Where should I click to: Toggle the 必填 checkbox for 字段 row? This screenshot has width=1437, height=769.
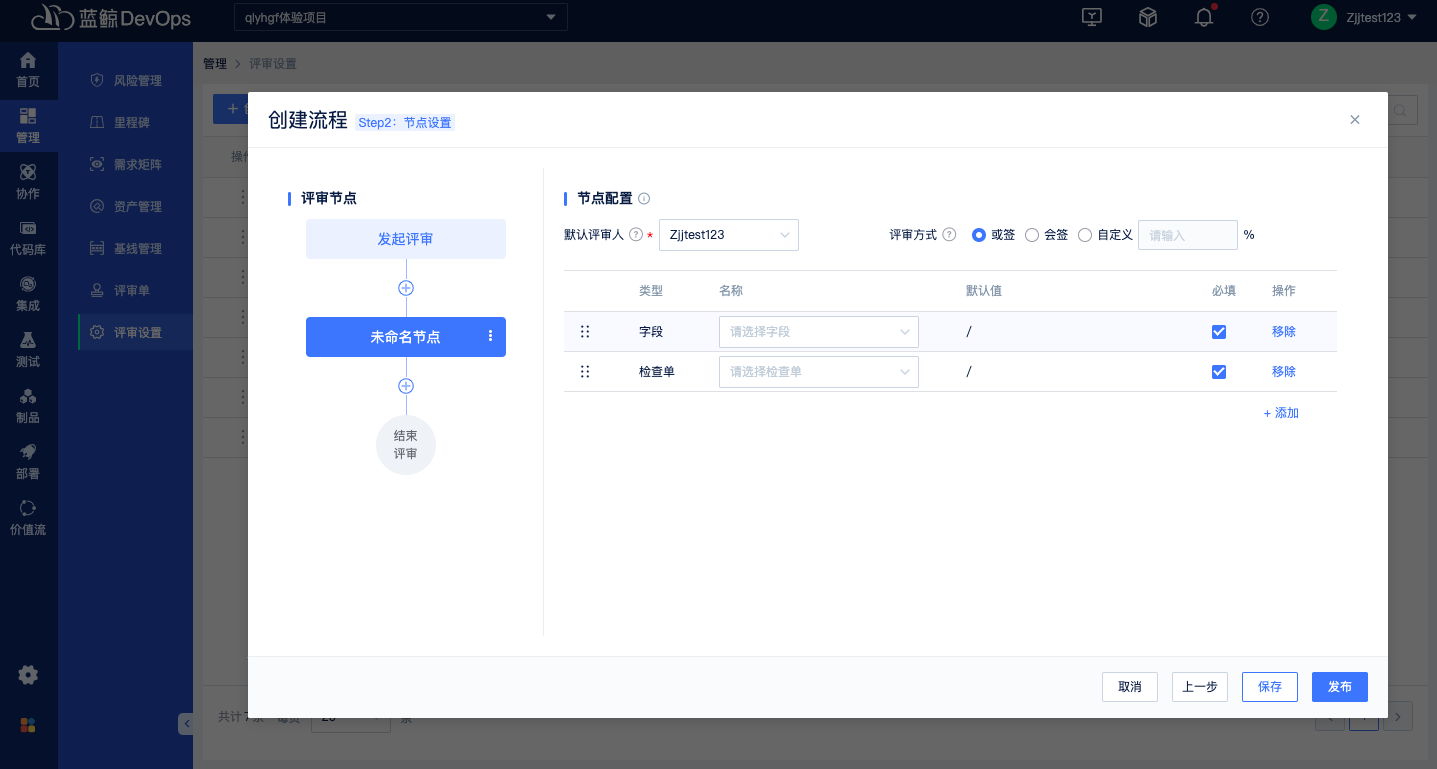tap(1218, 332)
